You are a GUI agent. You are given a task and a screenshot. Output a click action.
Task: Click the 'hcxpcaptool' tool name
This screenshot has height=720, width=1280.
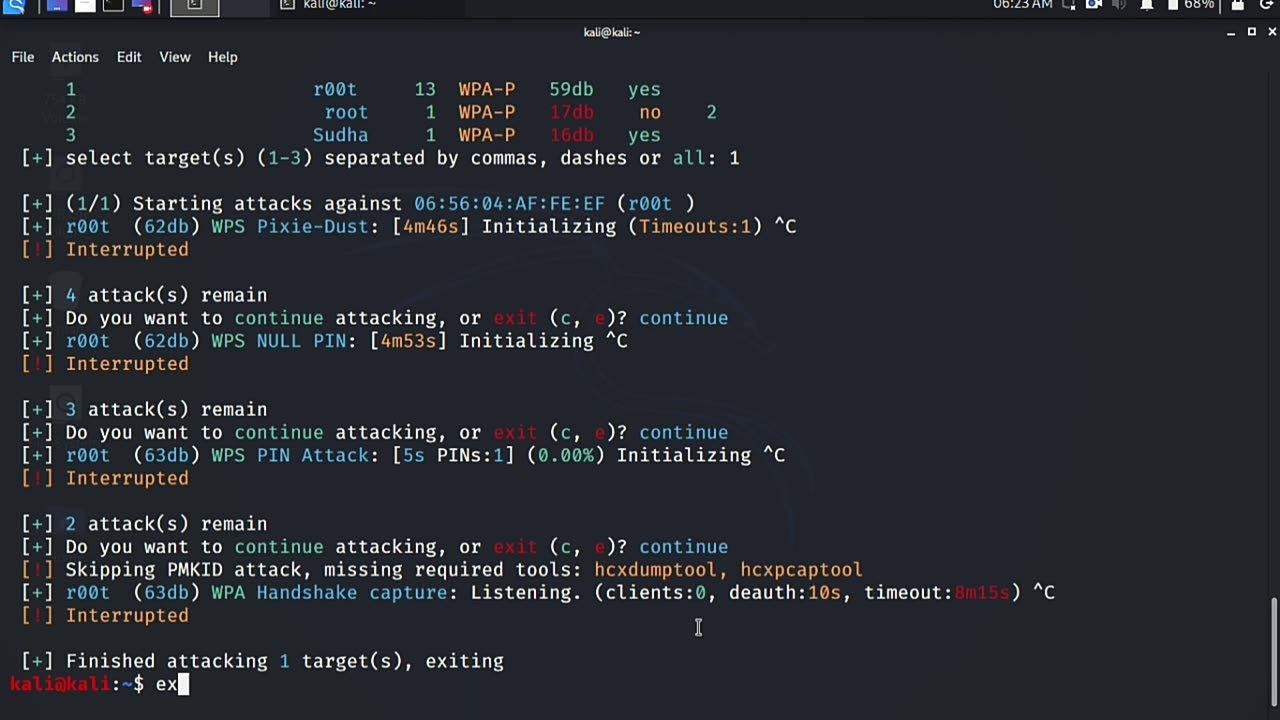point(801,570)
